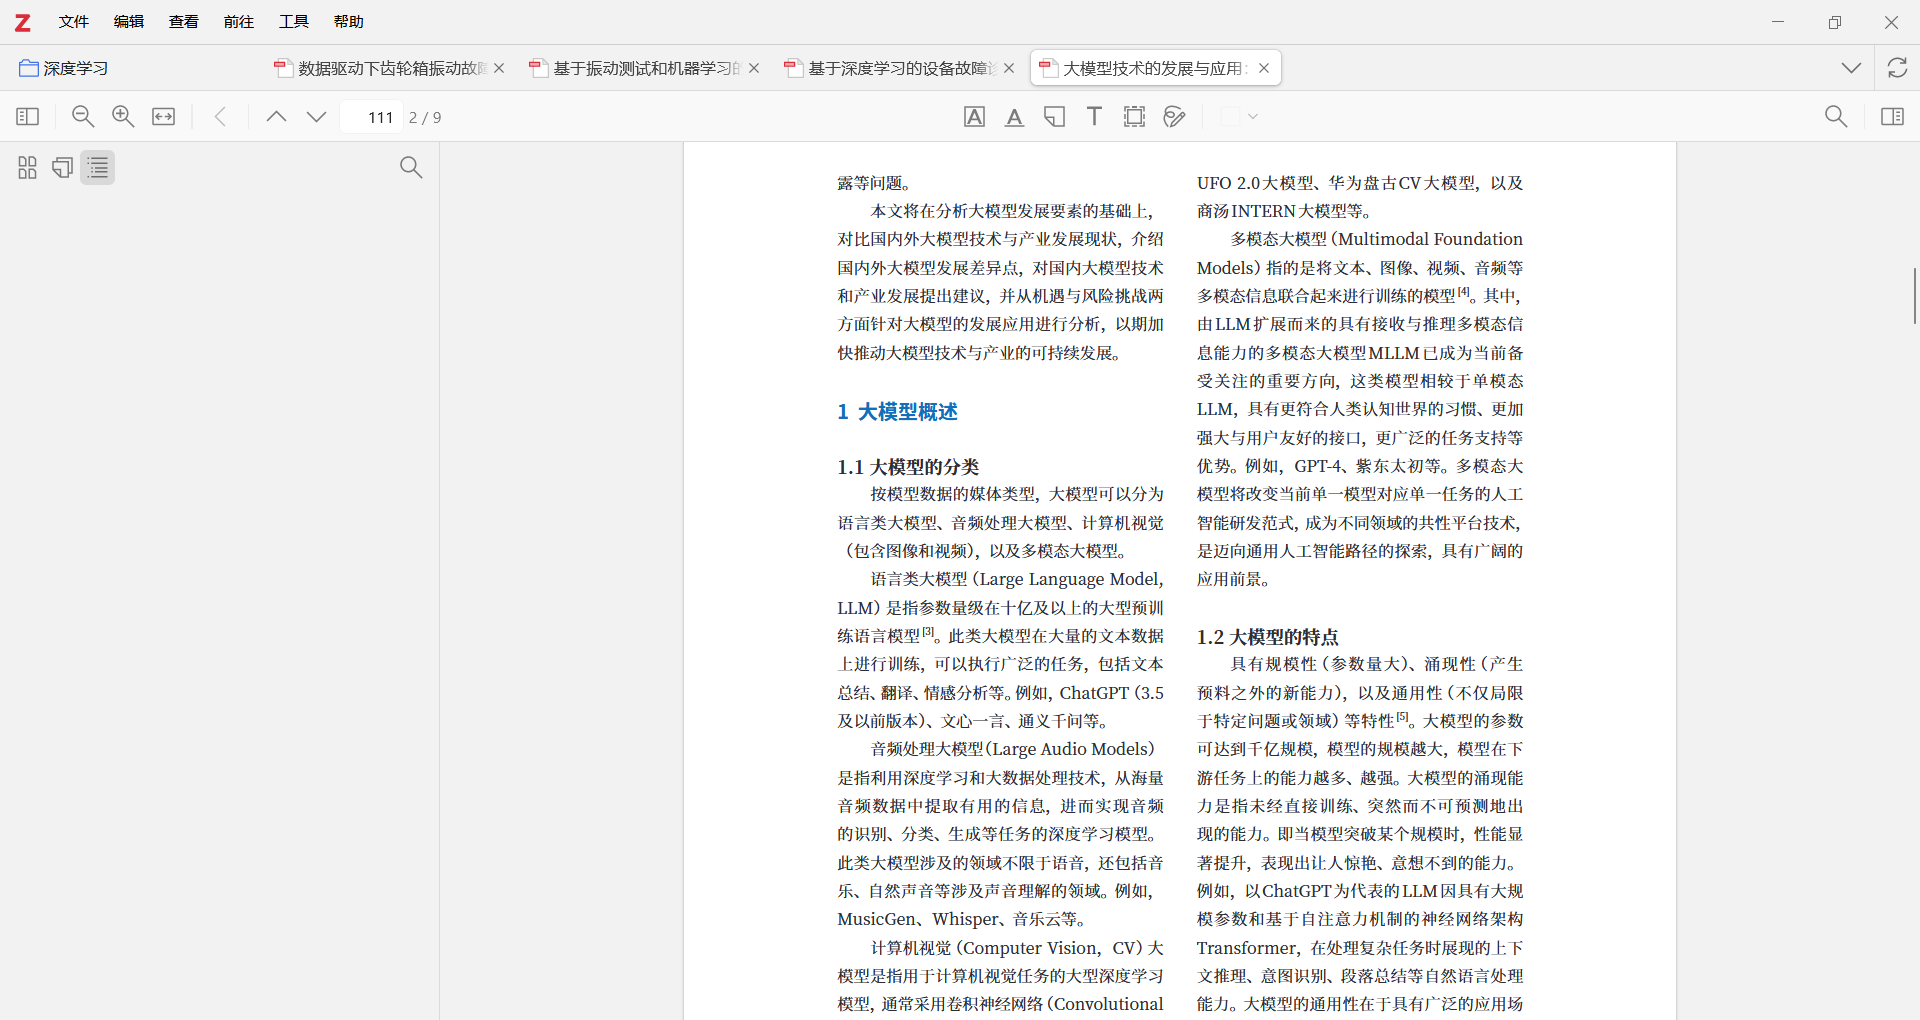This screenshot has width=1920, height=1020.
Task: Go to the previous page
Action: point(276,117)
